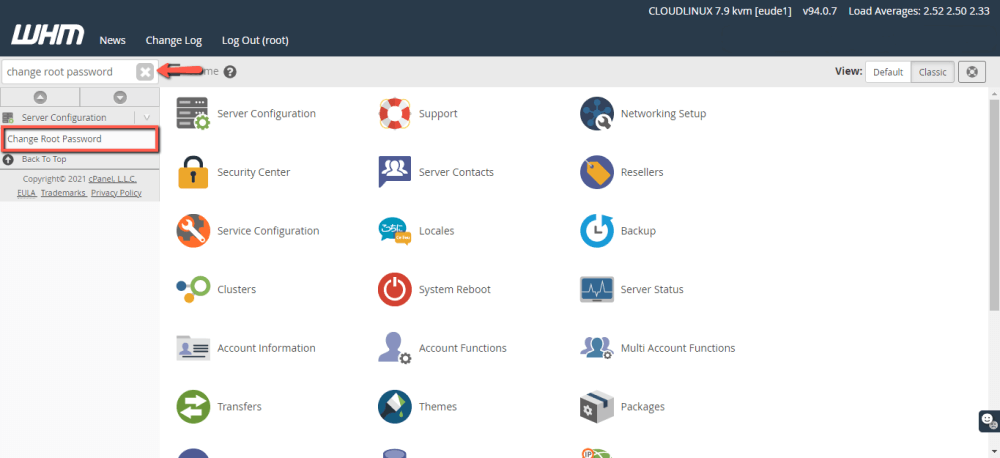
Task: Click Security Center label
Action: click(254, 172)
